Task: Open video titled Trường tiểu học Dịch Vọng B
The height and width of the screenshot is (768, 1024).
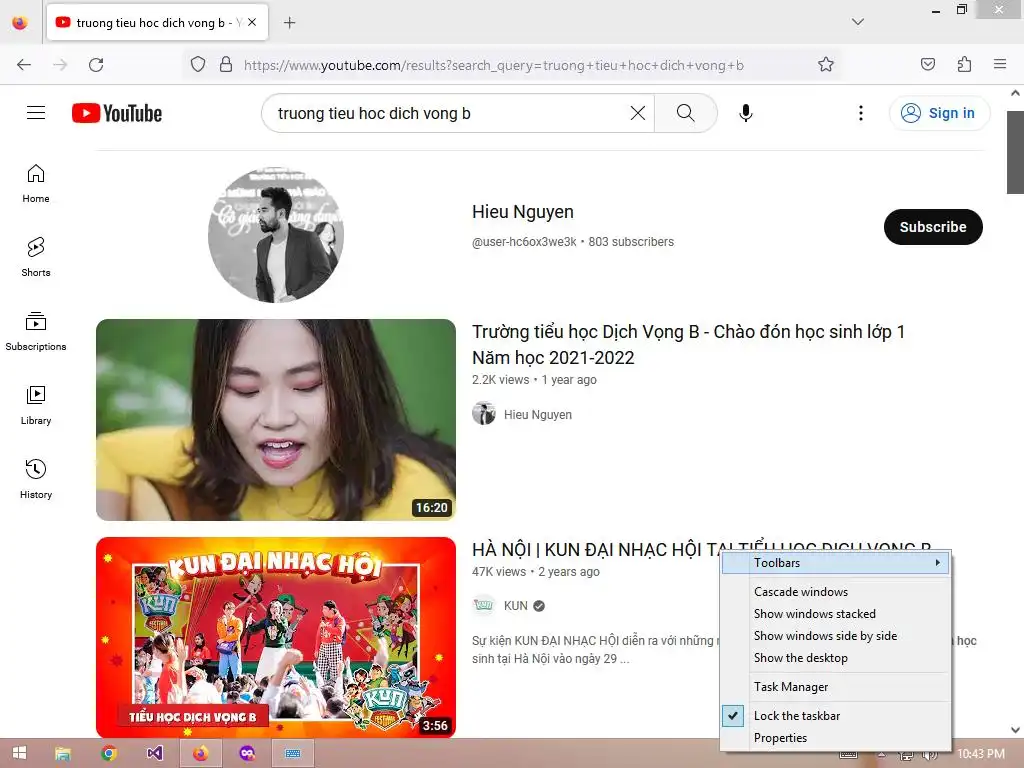Action: click(688, 344)
